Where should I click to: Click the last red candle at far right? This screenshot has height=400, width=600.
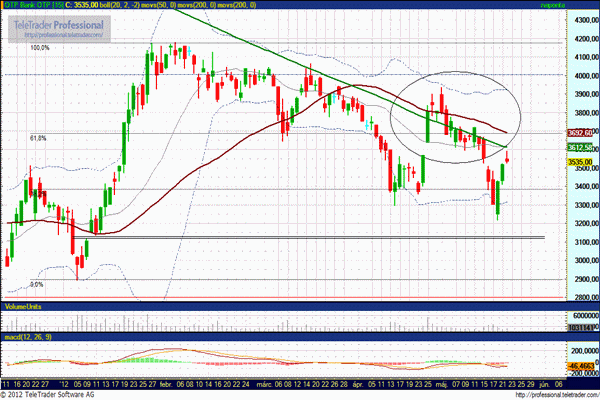[x=507, y=159]
